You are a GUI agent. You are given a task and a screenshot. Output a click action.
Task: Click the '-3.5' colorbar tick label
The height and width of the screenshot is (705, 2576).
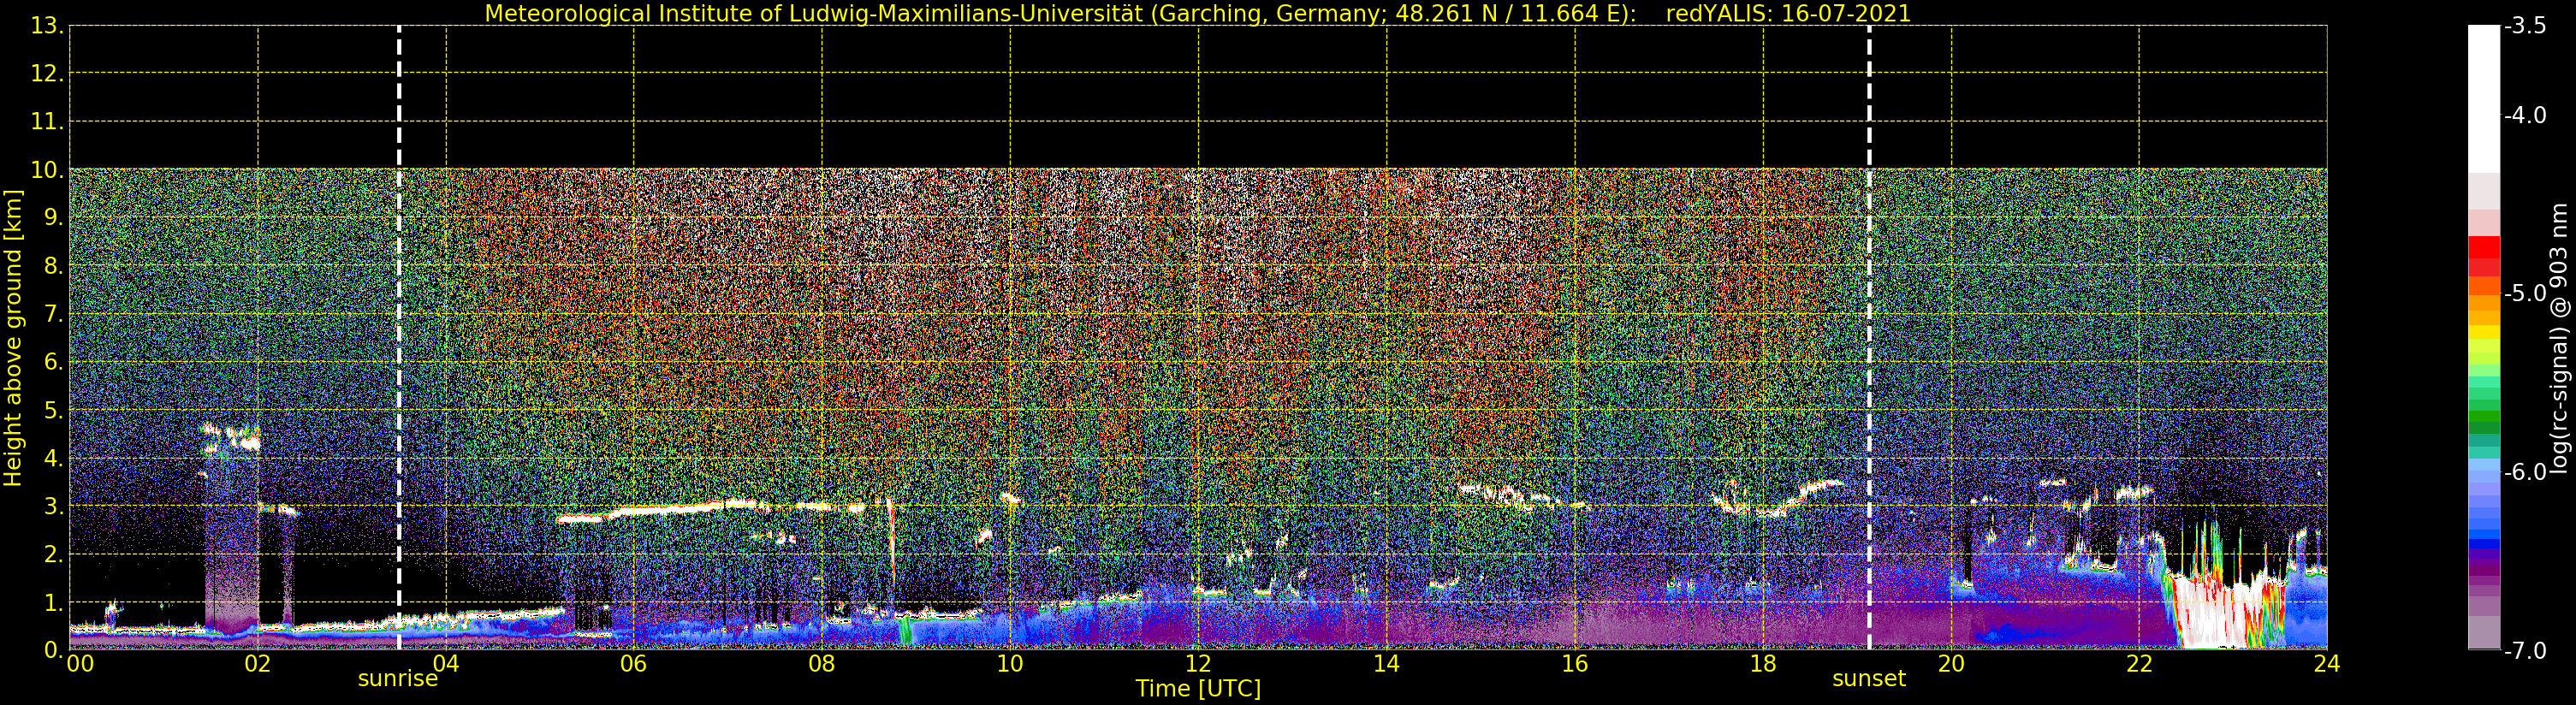[x=2525, y=26]
